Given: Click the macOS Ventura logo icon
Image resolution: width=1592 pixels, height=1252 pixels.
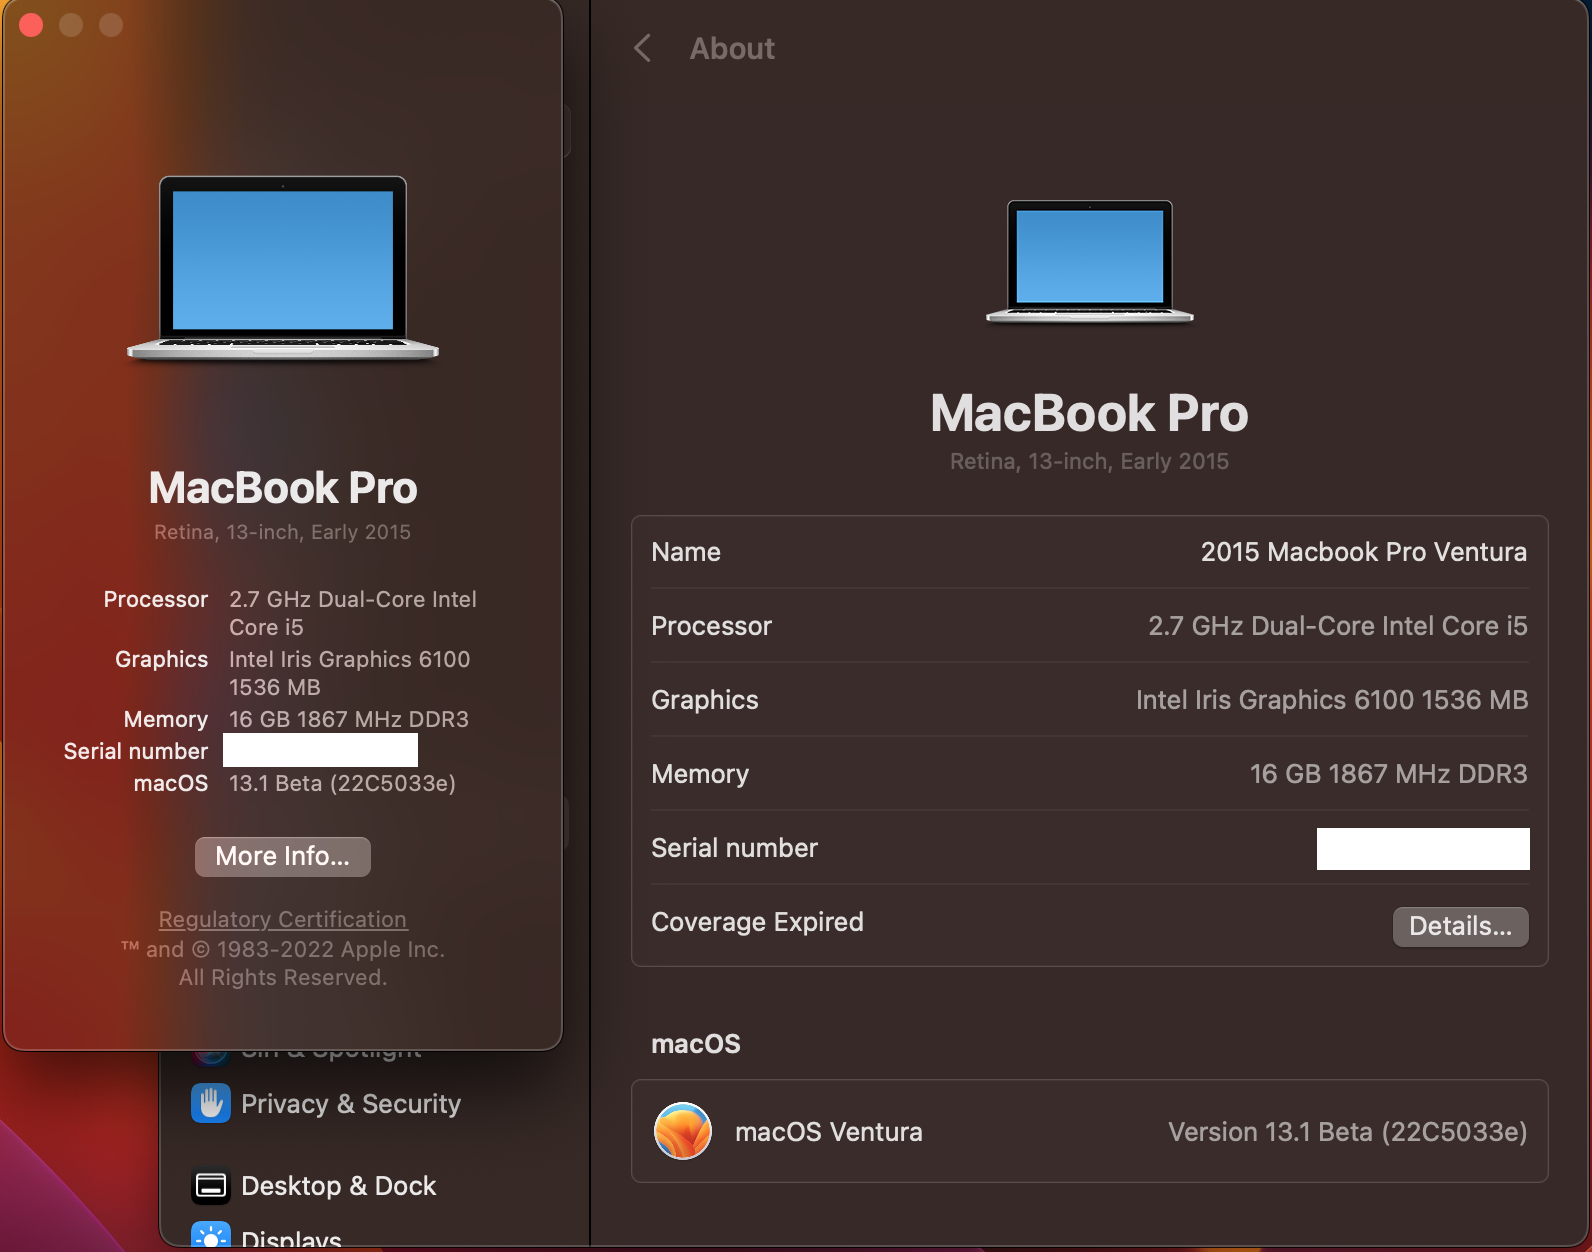Looking at the screenshot, I should click(683, 1131).
